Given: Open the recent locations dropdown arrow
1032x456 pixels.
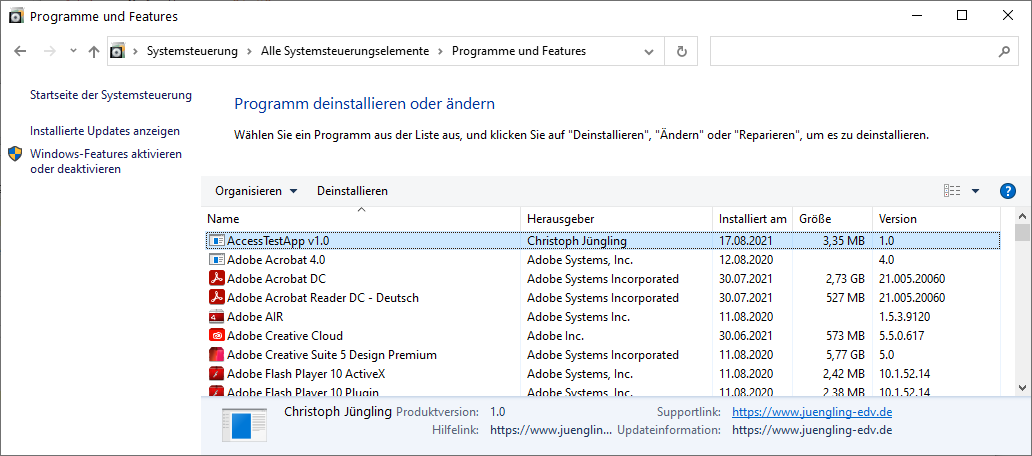Looking at the screenshot, I should pyautogui.click(x=73, y=51).
